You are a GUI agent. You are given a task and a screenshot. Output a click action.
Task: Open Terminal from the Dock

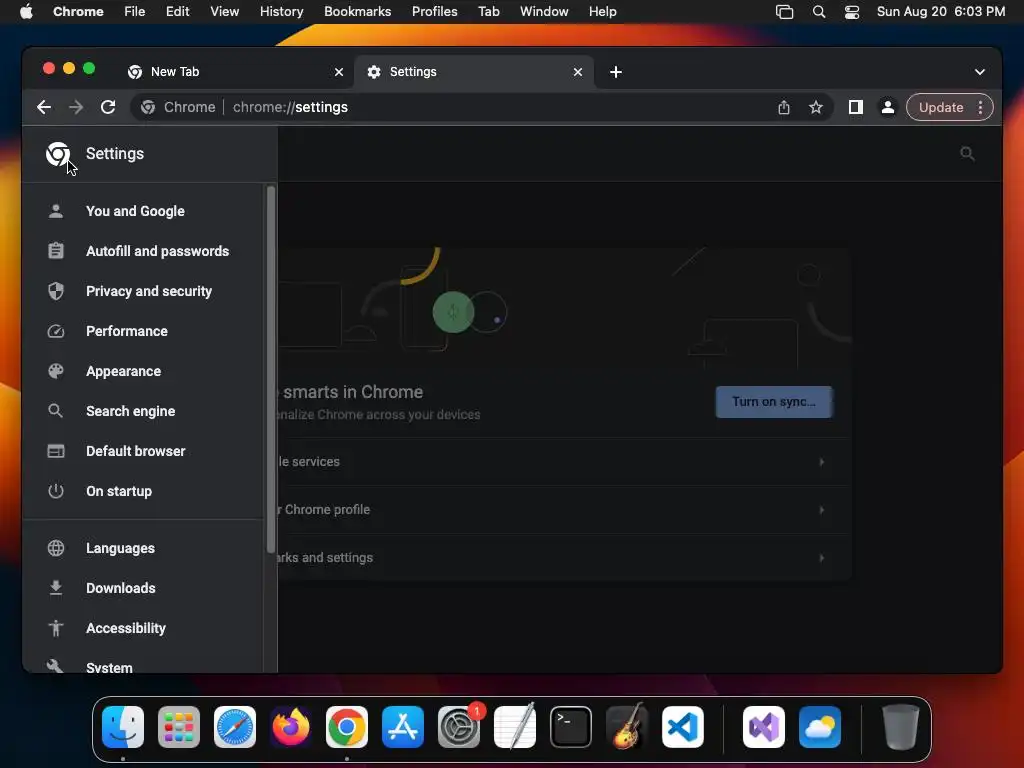[571, 727]
